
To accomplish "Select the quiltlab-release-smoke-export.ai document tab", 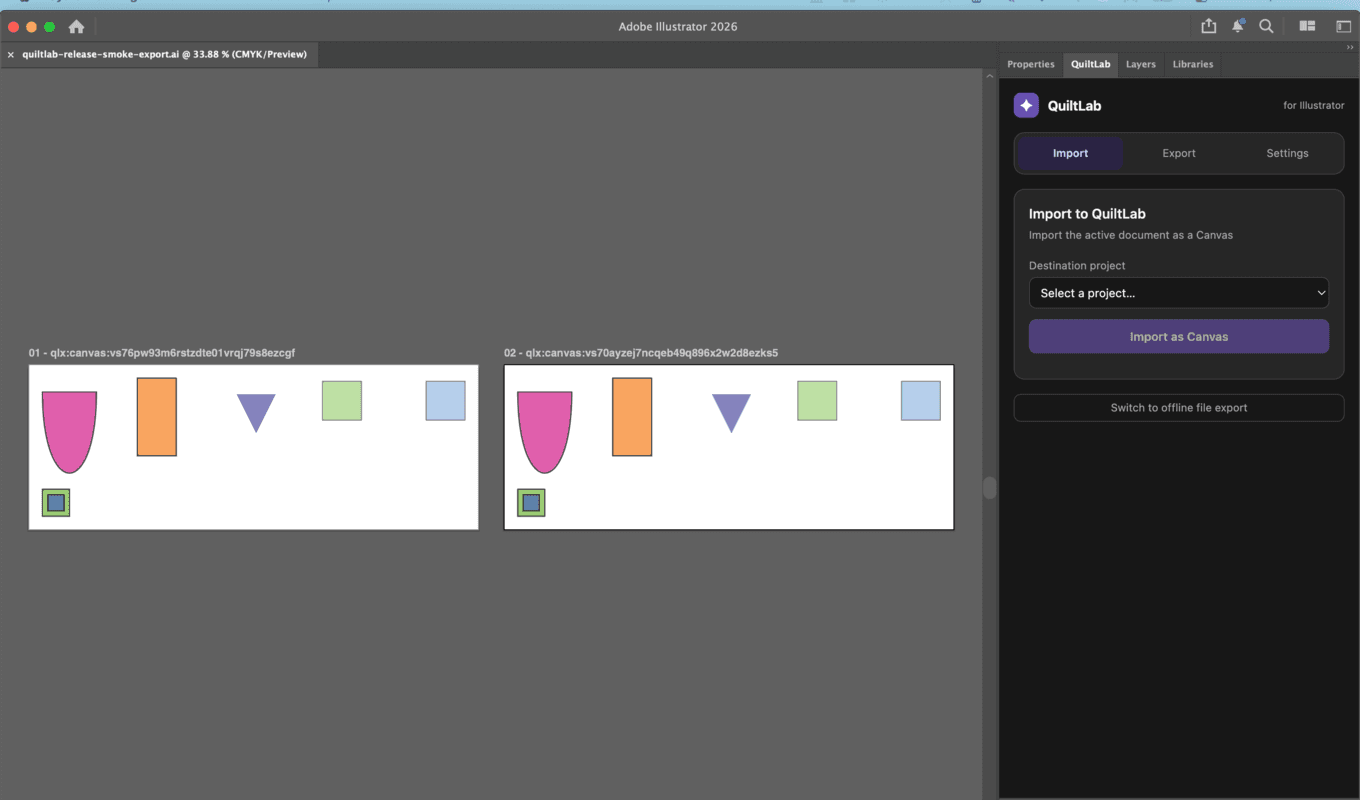I will (x=164, y=55).
